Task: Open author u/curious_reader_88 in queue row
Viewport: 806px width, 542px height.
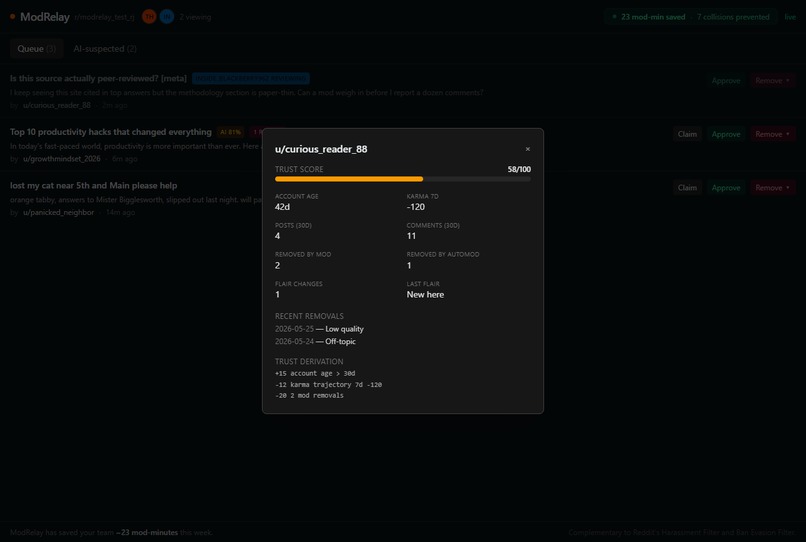Action: pyautogui.click(x=57, y=105)
